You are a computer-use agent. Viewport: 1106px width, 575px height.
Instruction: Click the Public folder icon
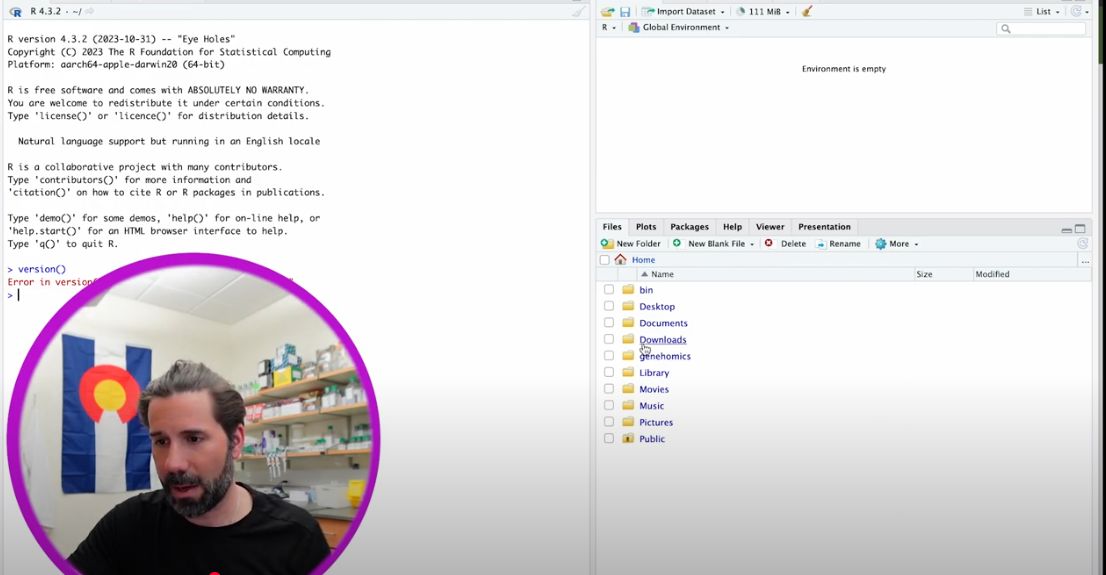[628, 438]
